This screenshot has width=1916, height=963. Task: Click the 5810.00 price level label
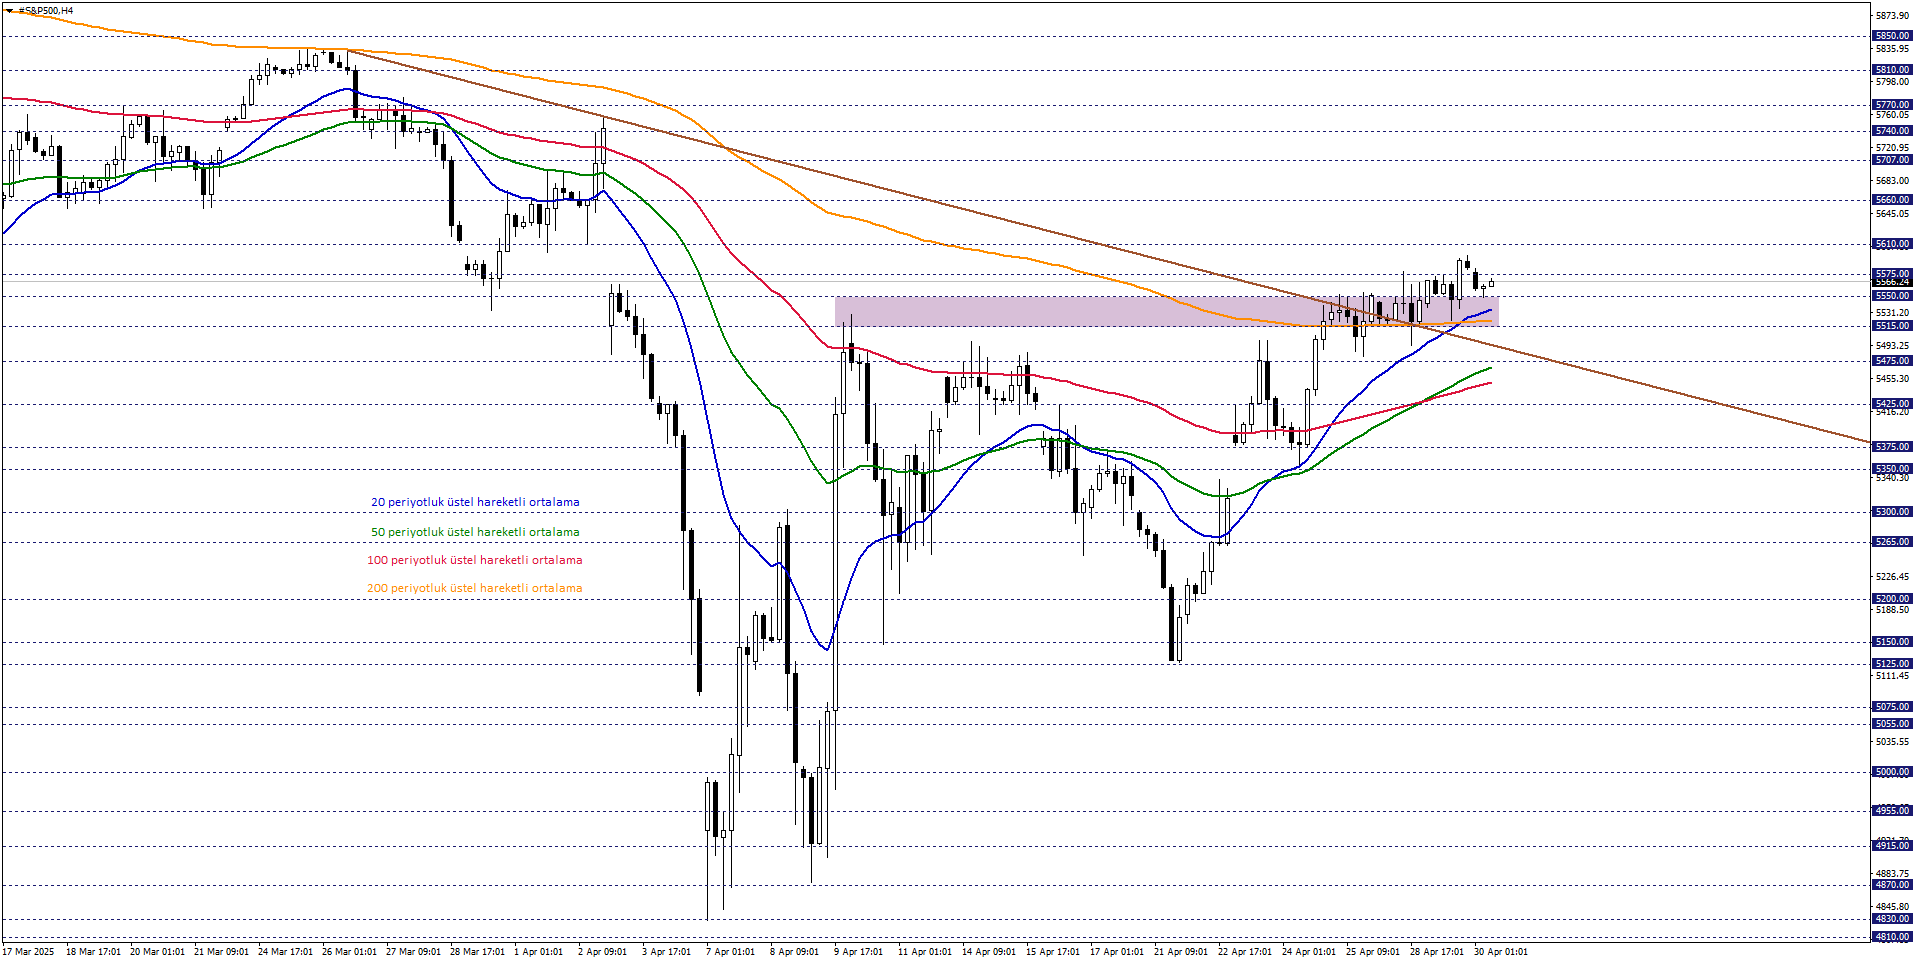point(1892,70)
